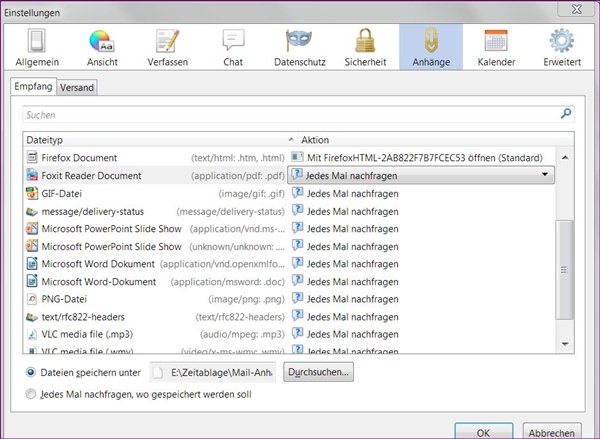The width and height of the screenshot is (600, 439).
Task: Click the file type list scrollbar
Action: [565, 250]
